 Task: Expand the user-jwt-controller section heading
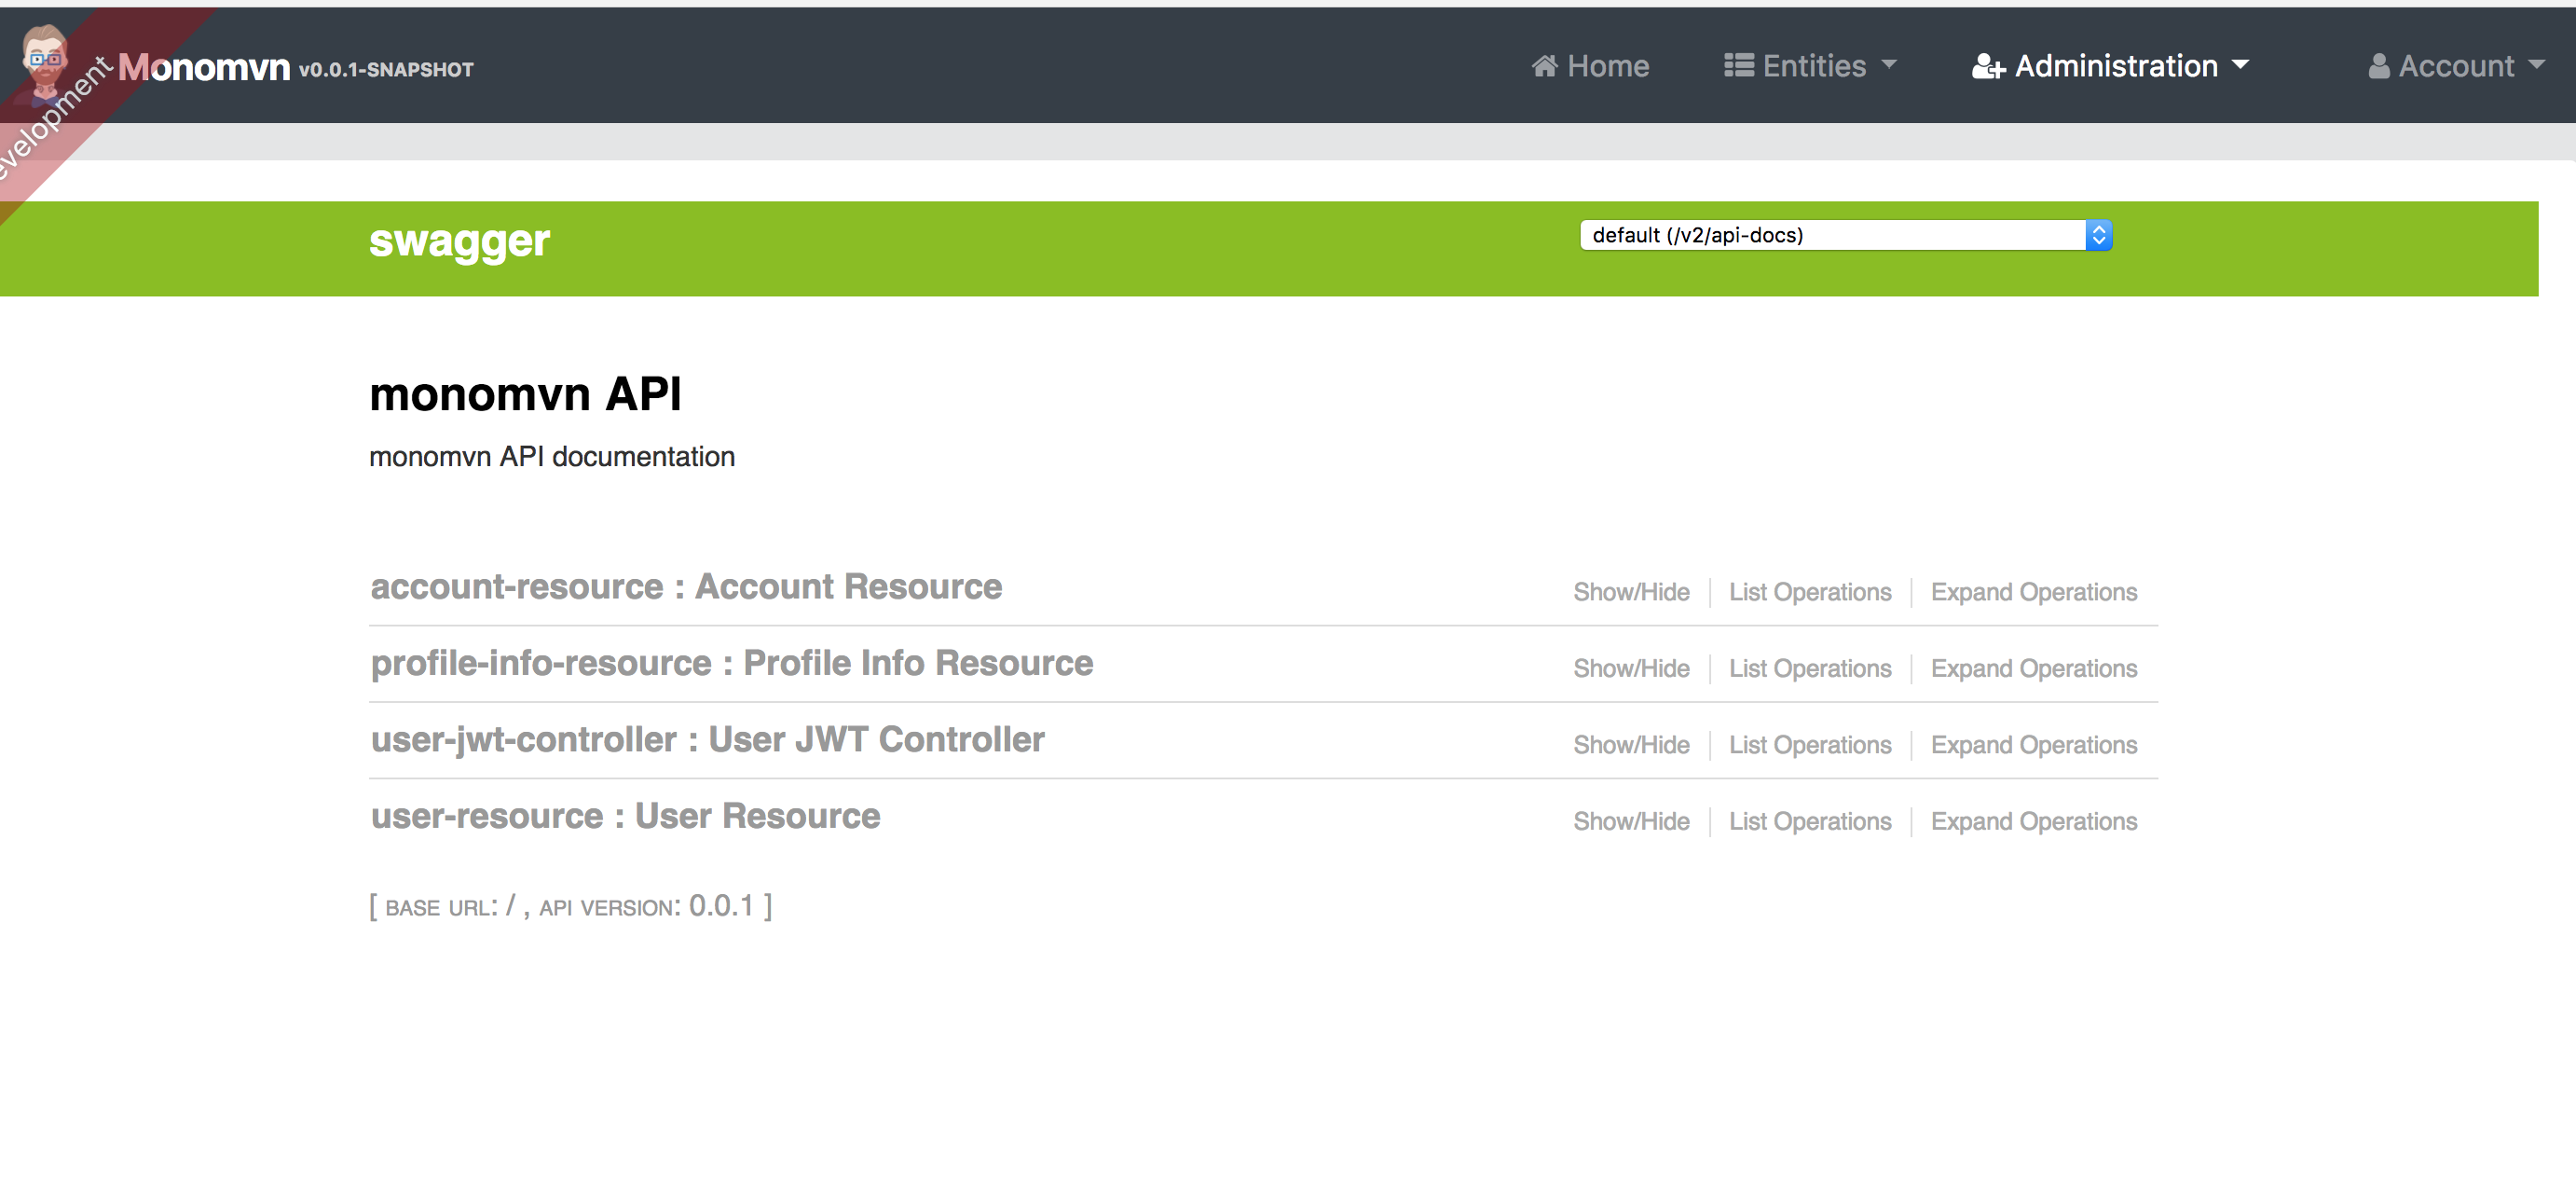(707, 739)
